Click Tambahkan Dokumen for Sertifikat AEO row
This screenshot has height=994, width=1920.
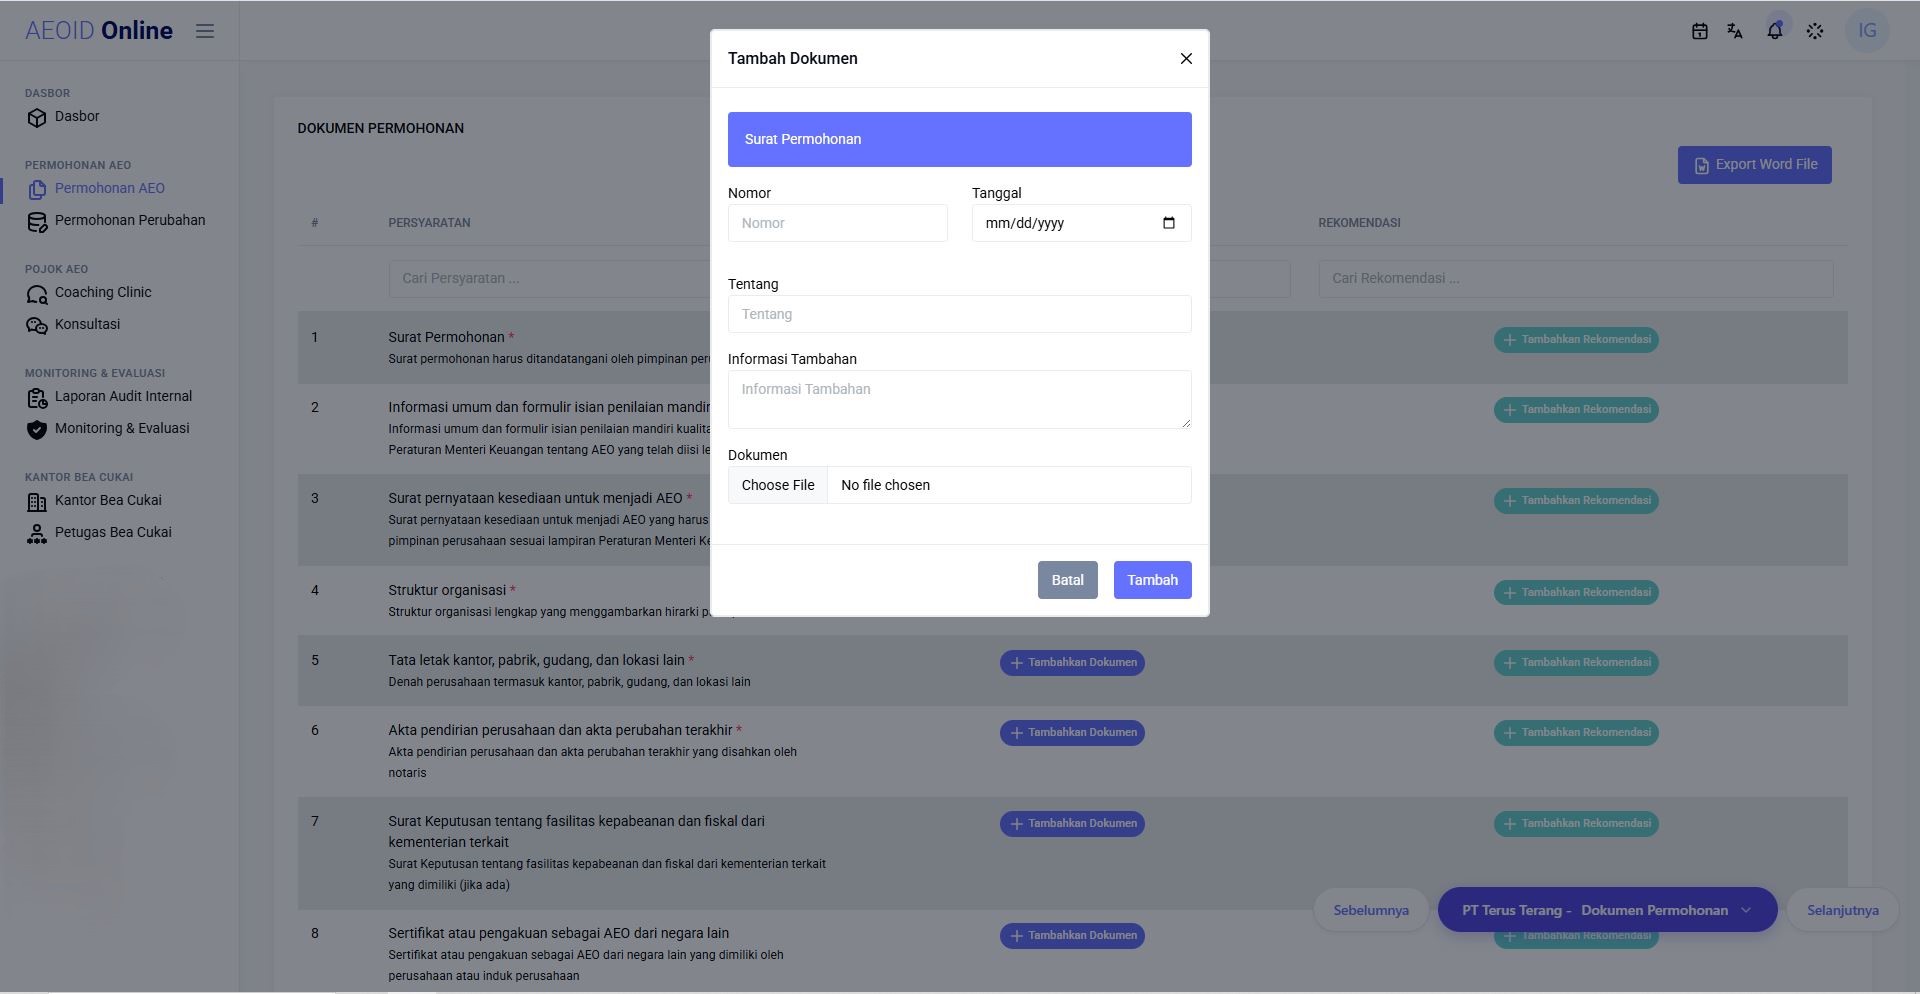(1072, 936)
